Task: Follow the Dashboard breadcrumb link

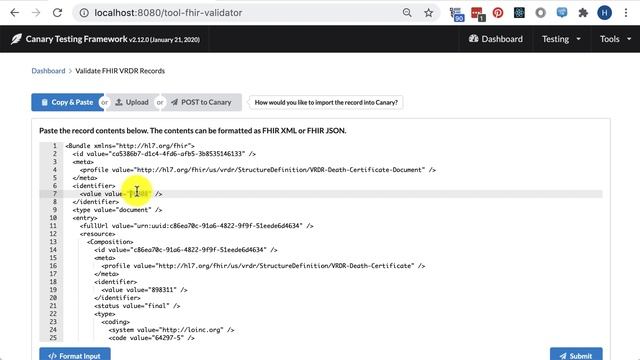Action: (48, 71)
